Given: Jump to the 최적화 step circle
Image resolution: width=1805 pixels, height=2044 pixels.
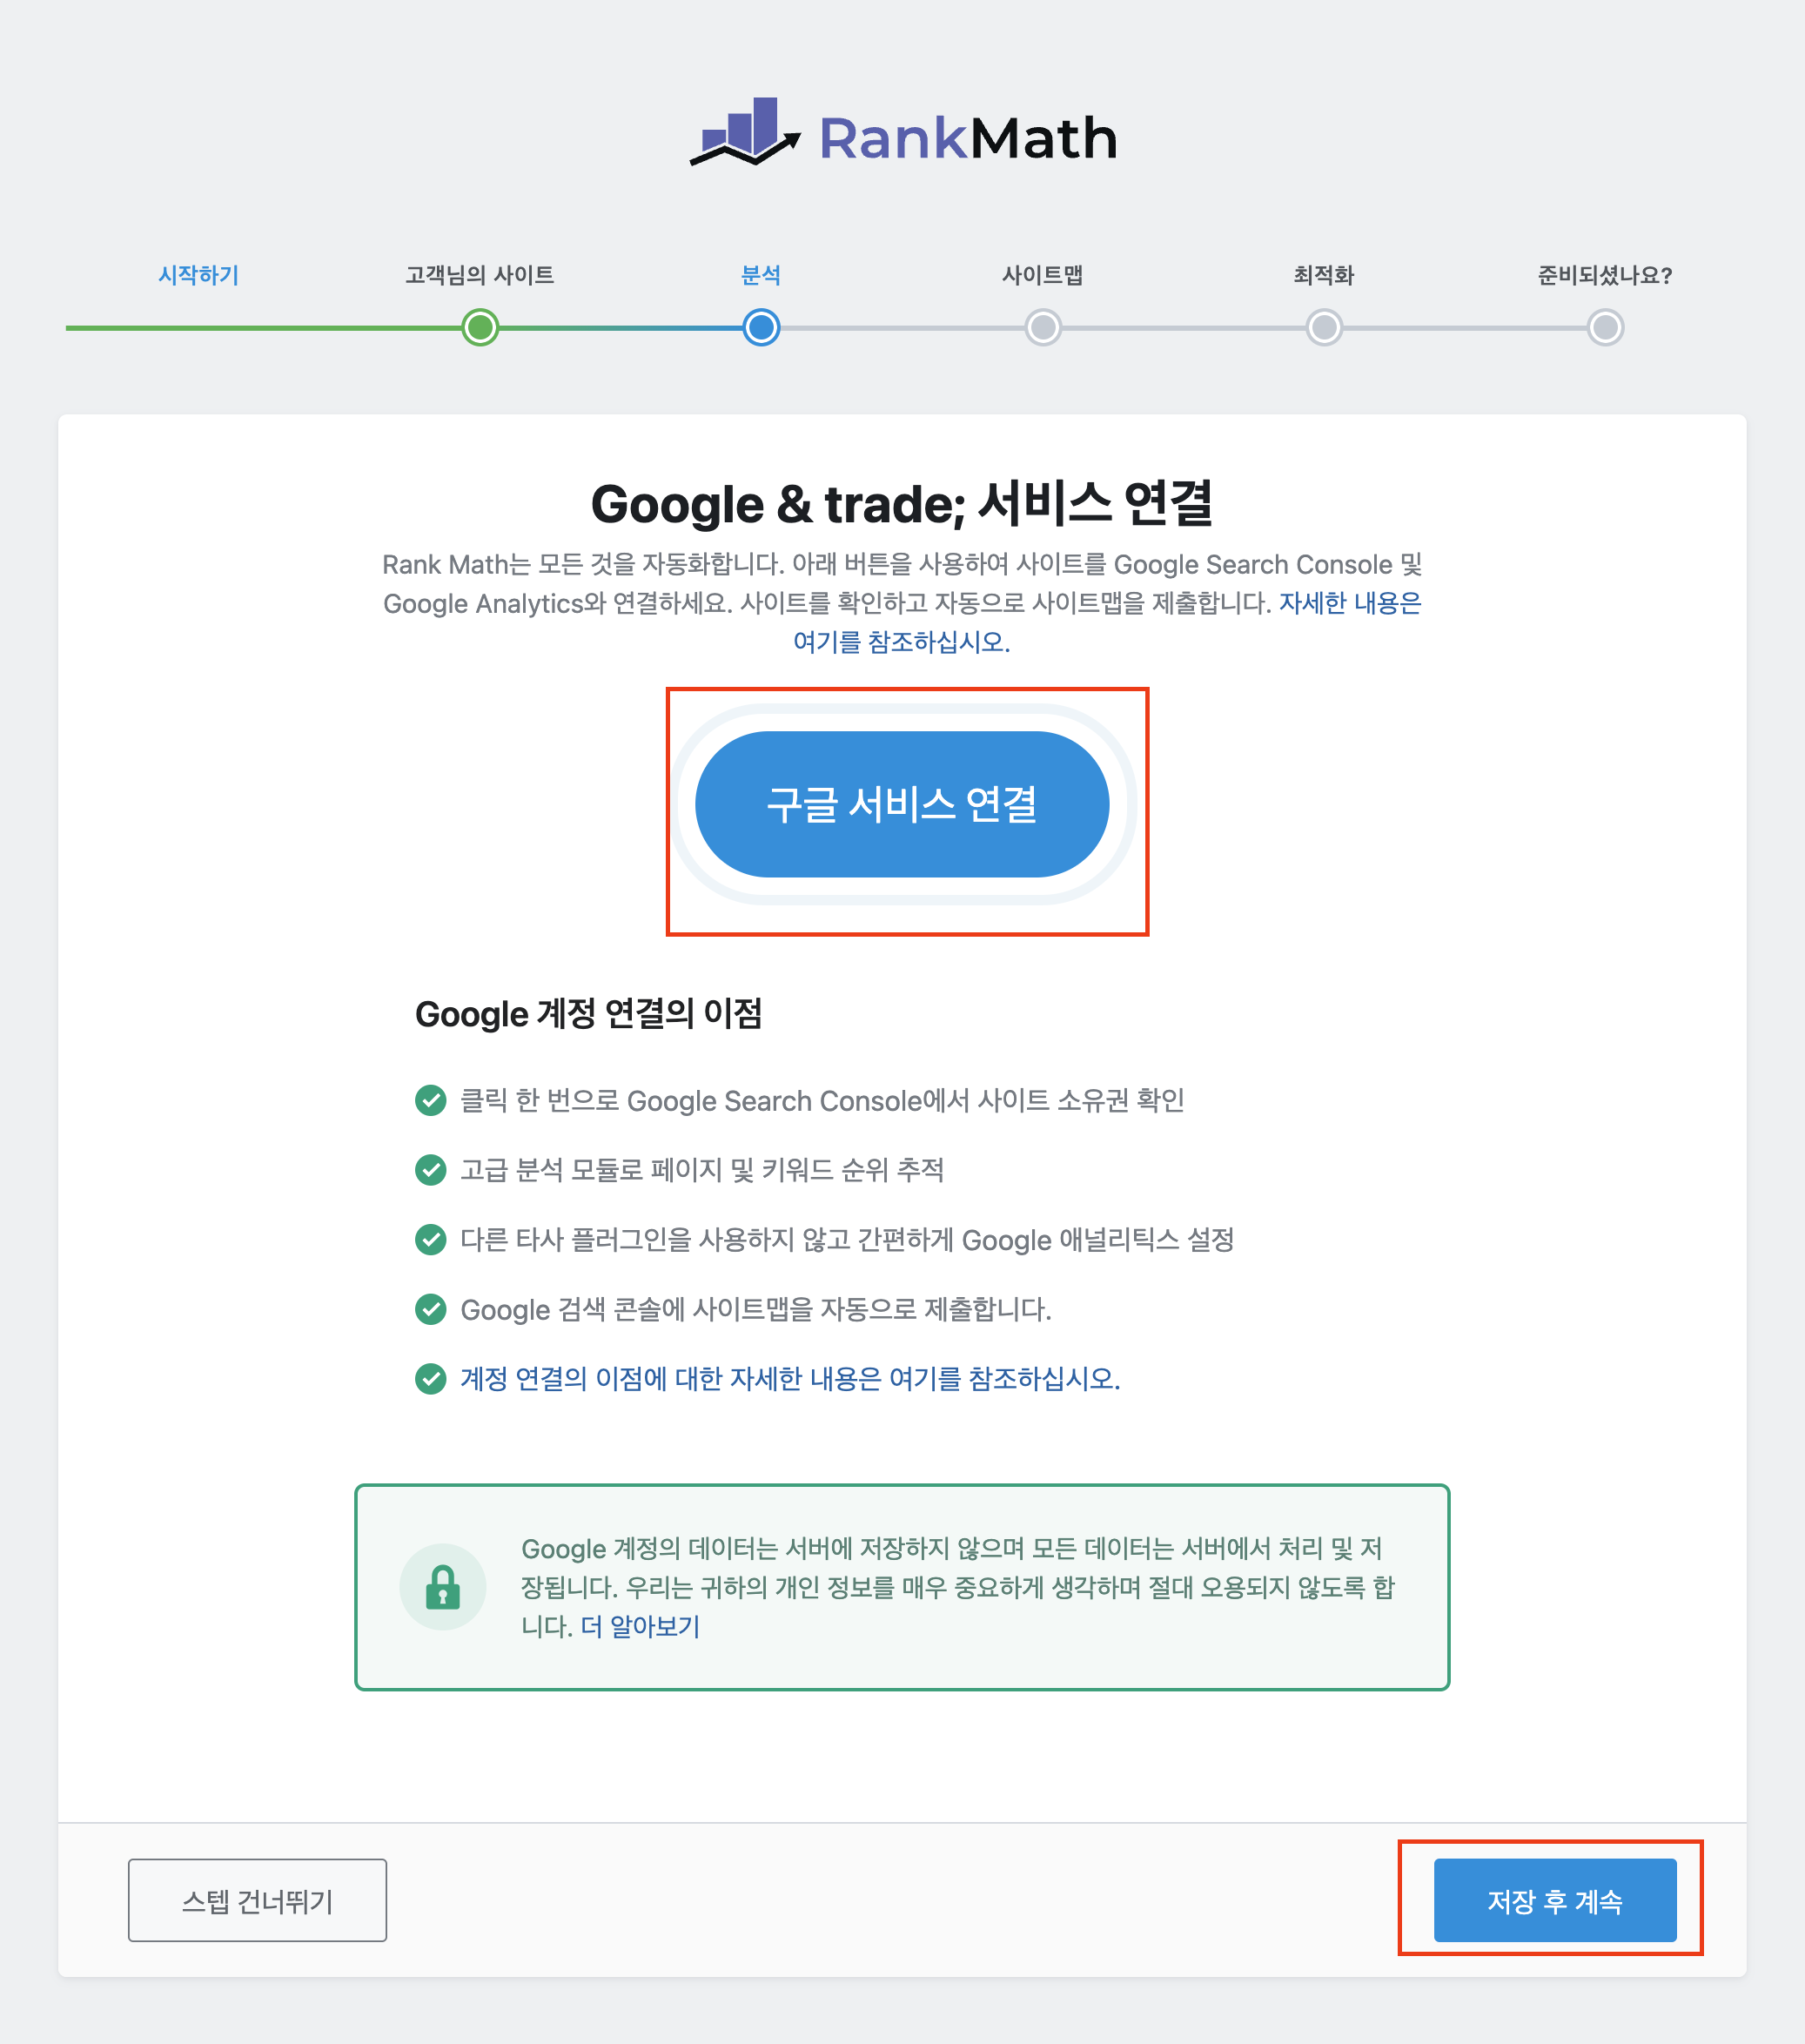Looking at the screenshot, I should (1324, 327).
